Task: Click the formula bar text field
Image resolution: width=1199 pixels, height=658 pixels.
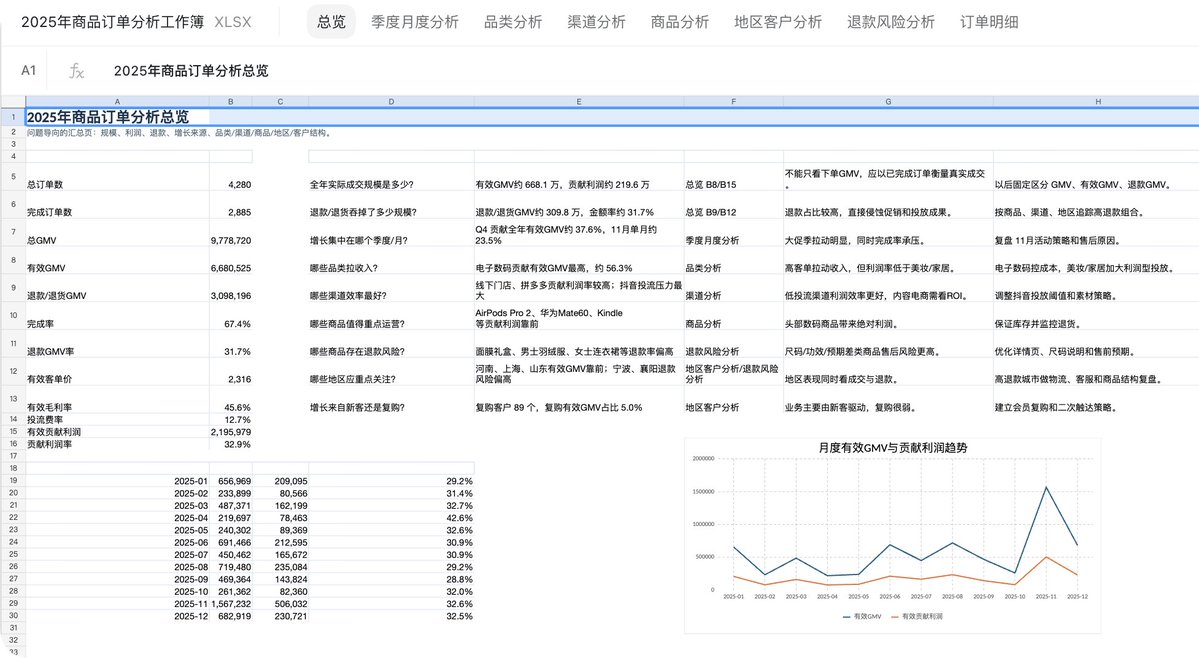Action: [x=650, y=71]
